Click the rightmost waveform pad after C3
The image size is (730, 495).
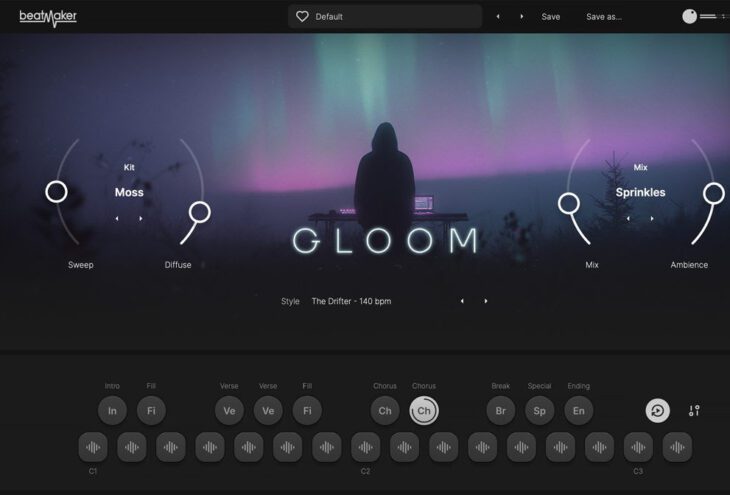677,447
